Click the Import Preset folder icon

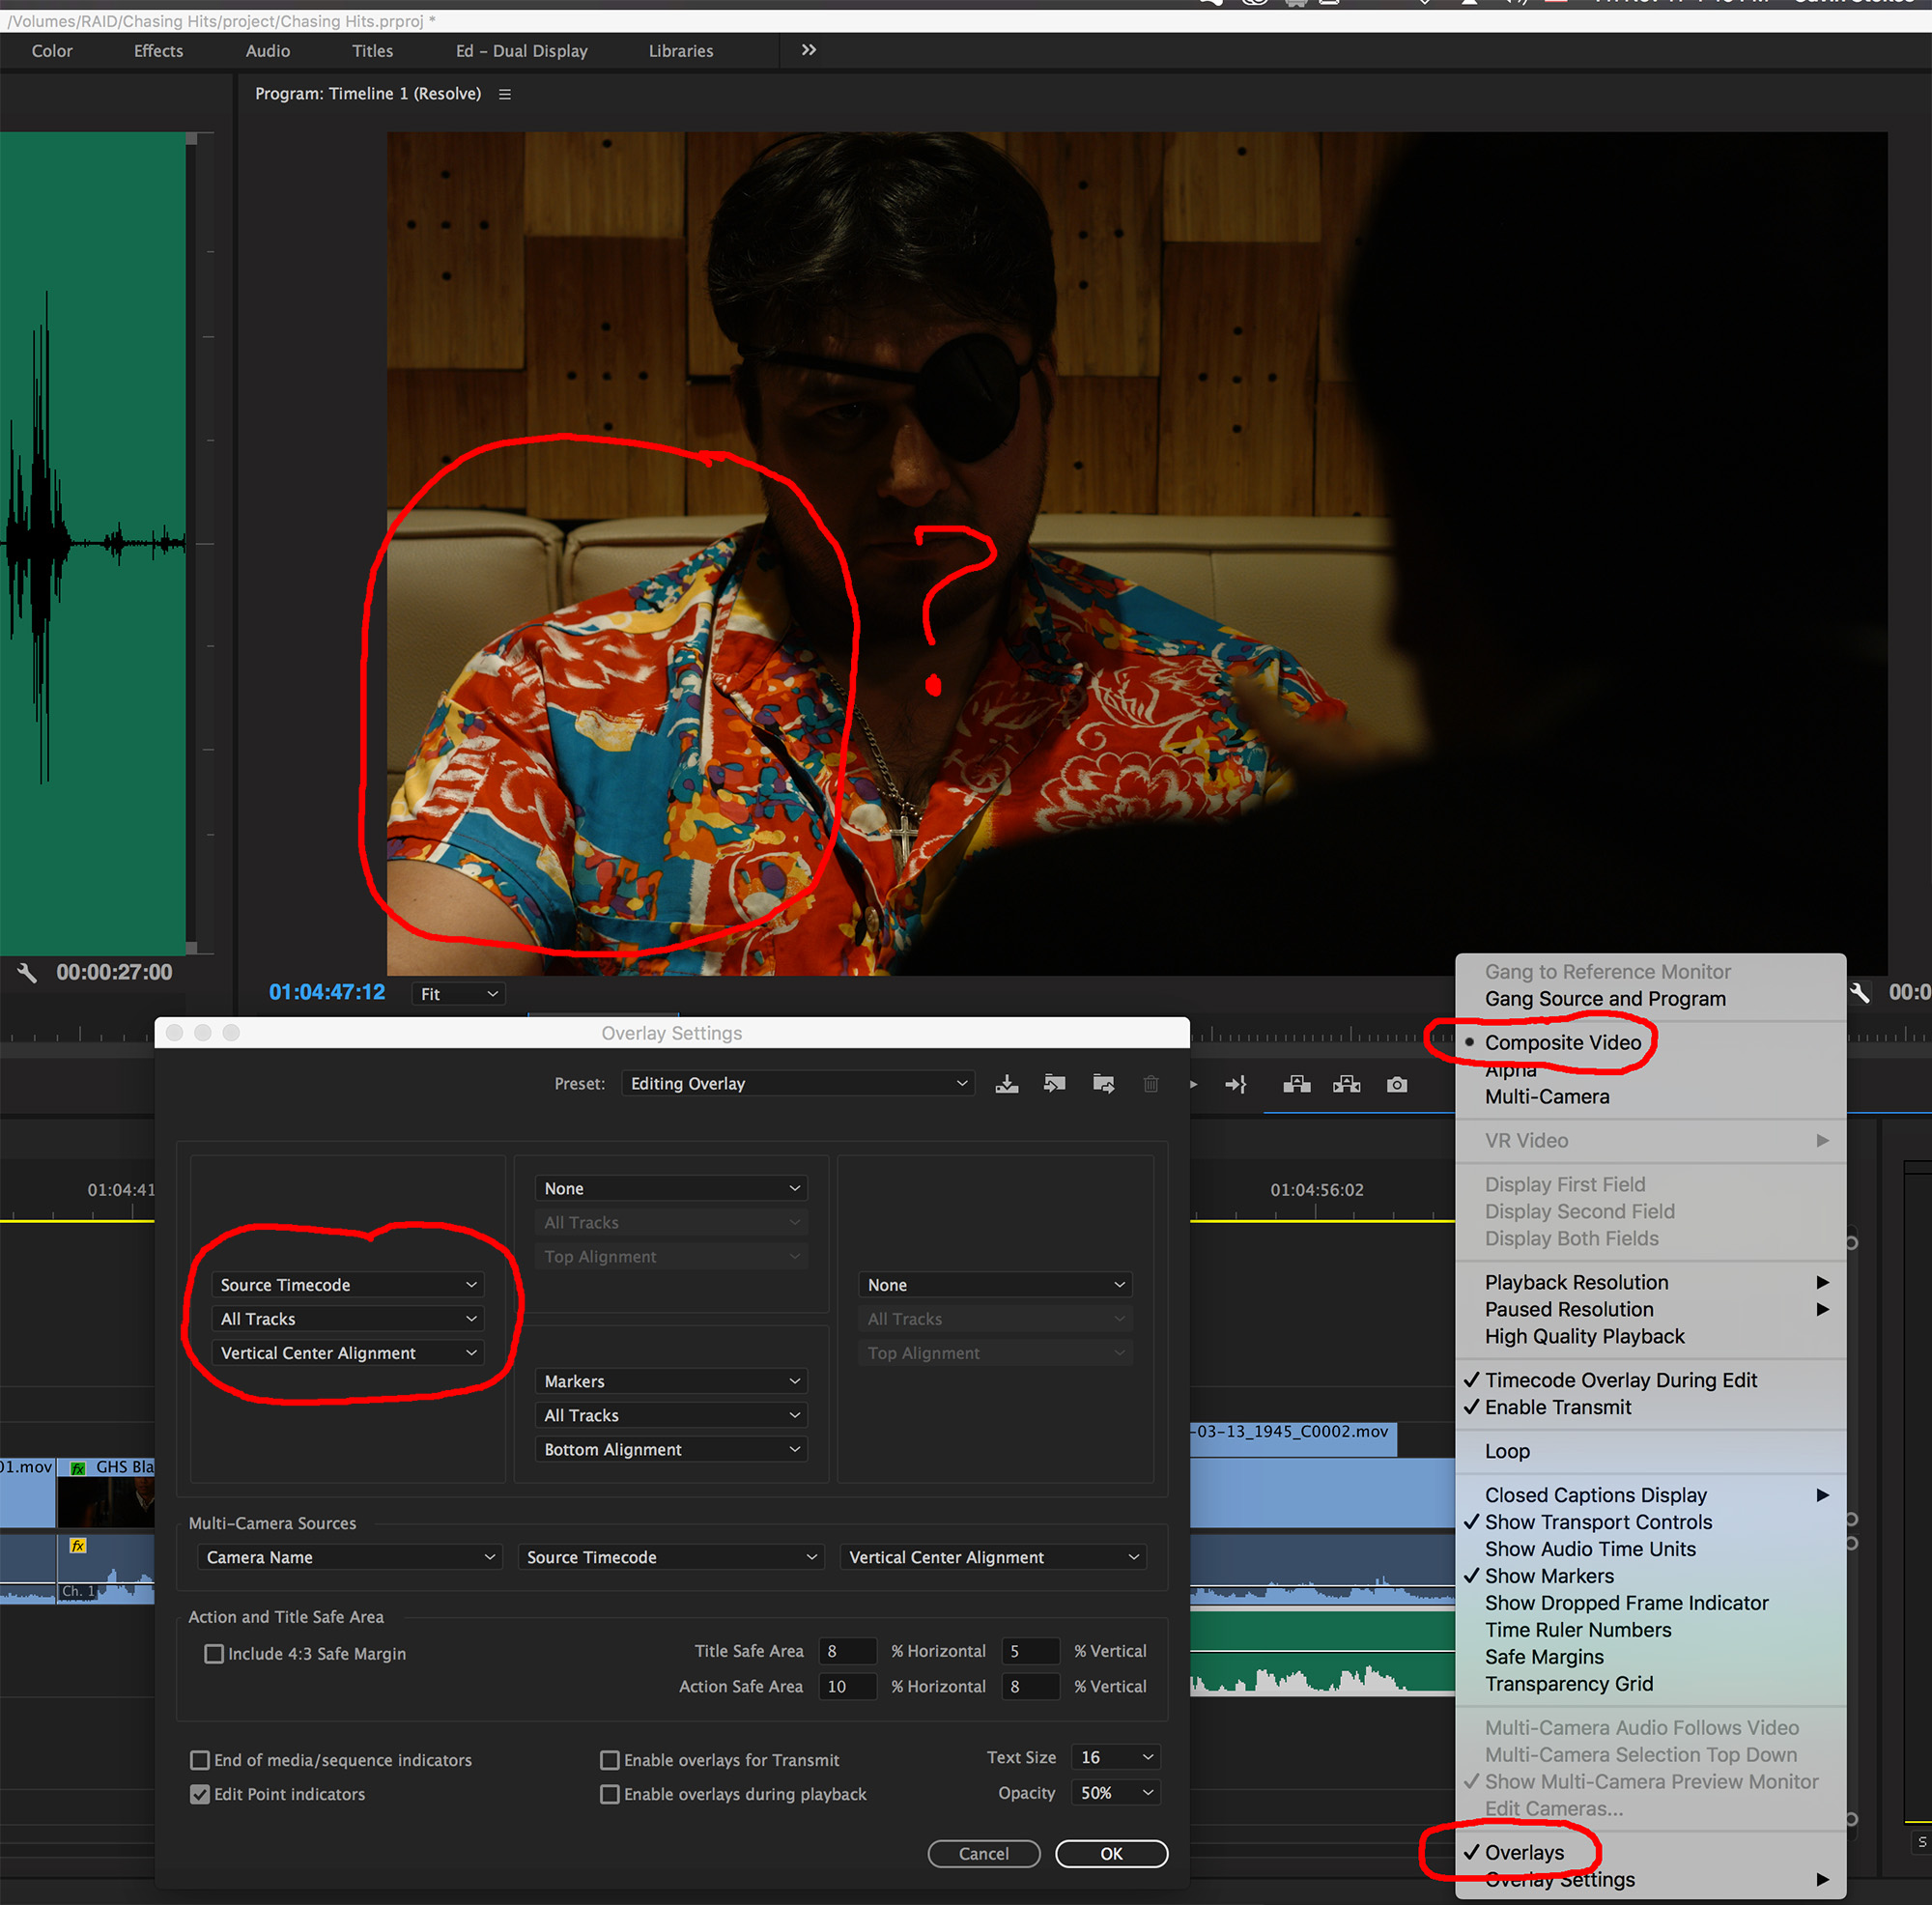point(1054,1083)
